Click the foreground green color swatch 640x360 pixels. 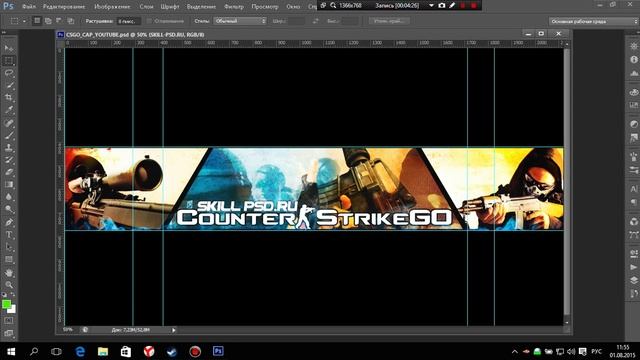pos(6,304)
